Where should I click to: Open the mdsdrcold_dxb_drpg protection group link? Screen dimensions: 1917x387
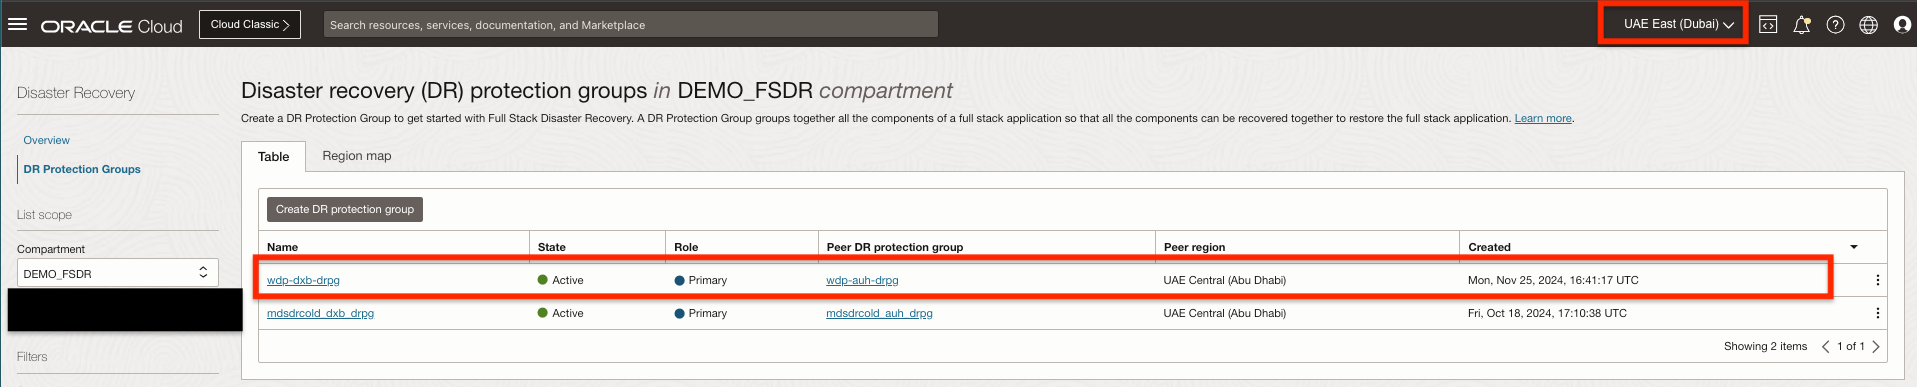(x=320, y=313)
